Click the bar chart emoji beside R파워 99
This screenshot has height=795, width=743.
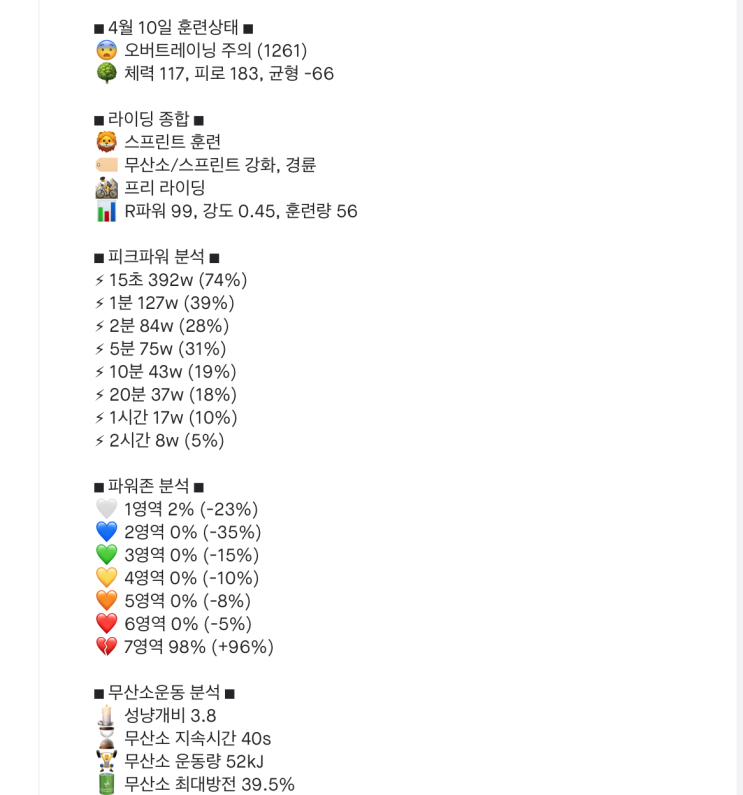point(106,211)
